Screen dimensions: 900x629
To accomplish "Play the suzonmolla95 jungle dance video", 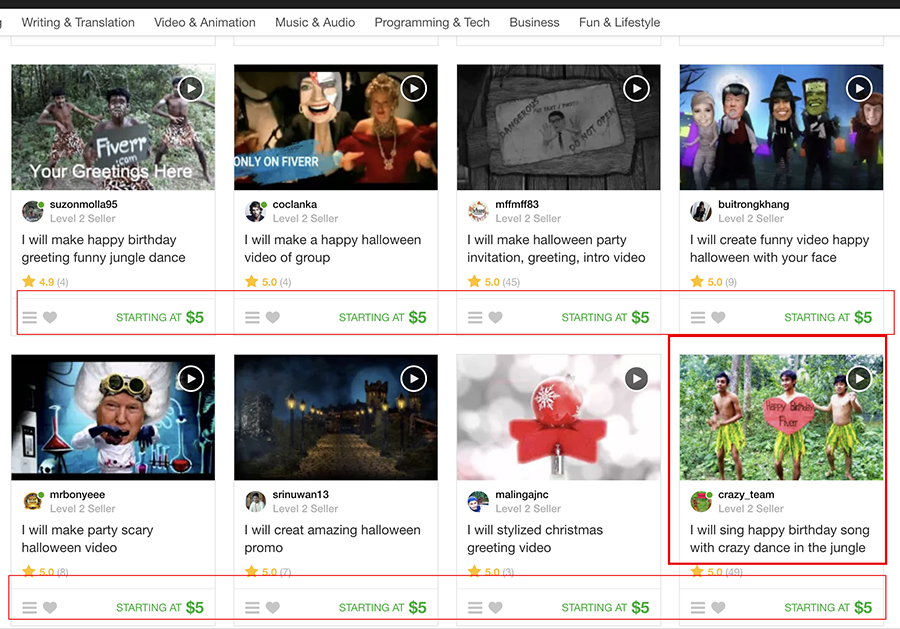I will click(x=191, y=88).
